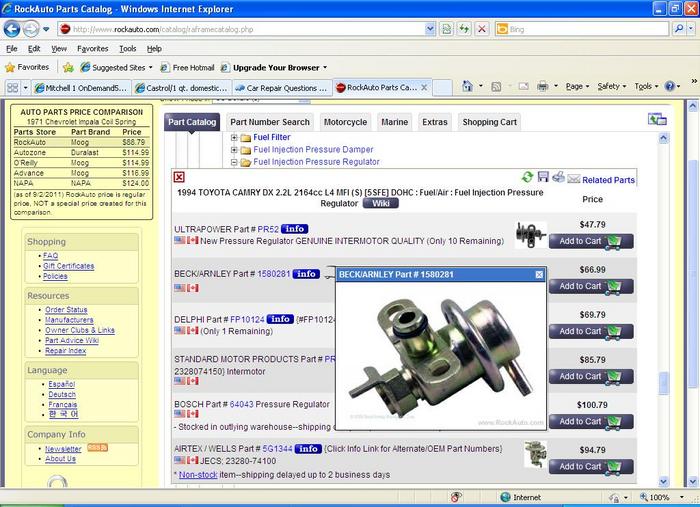
Task: Close the BECK/ARNLEY part image popup
Action: (x=539, y=274)
